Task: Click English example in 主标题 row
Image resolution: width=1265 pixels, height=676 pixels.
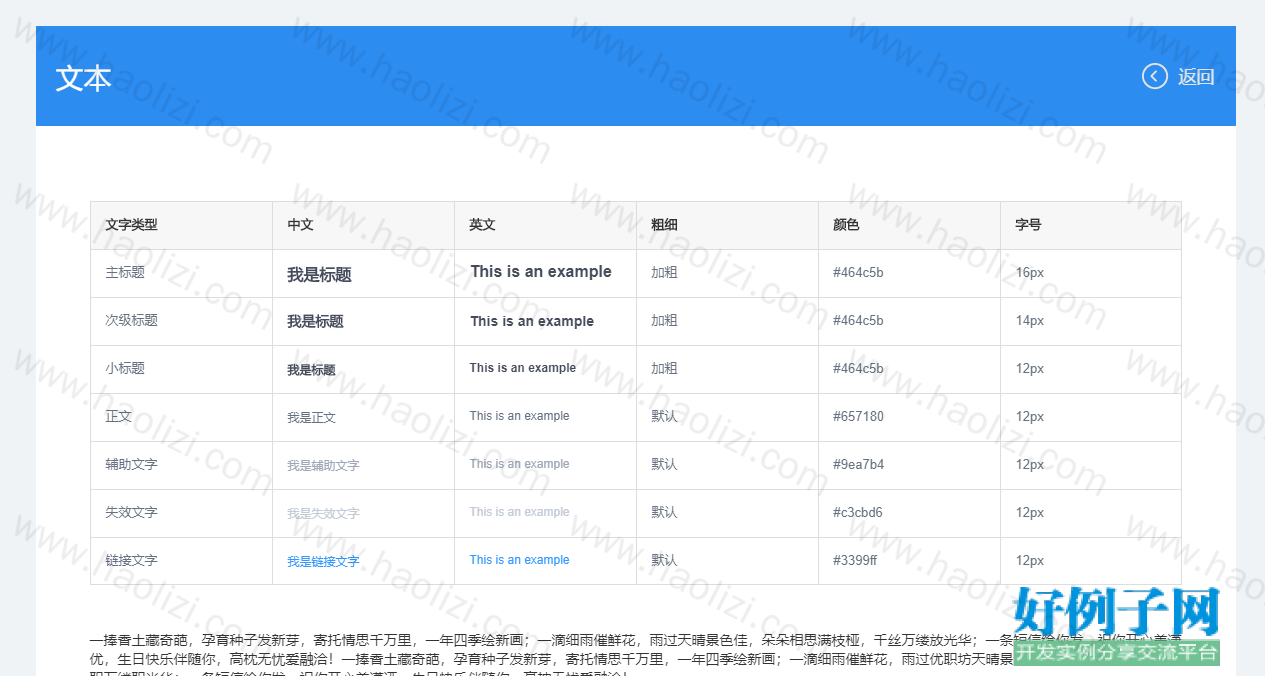Action: pos(541,272)
